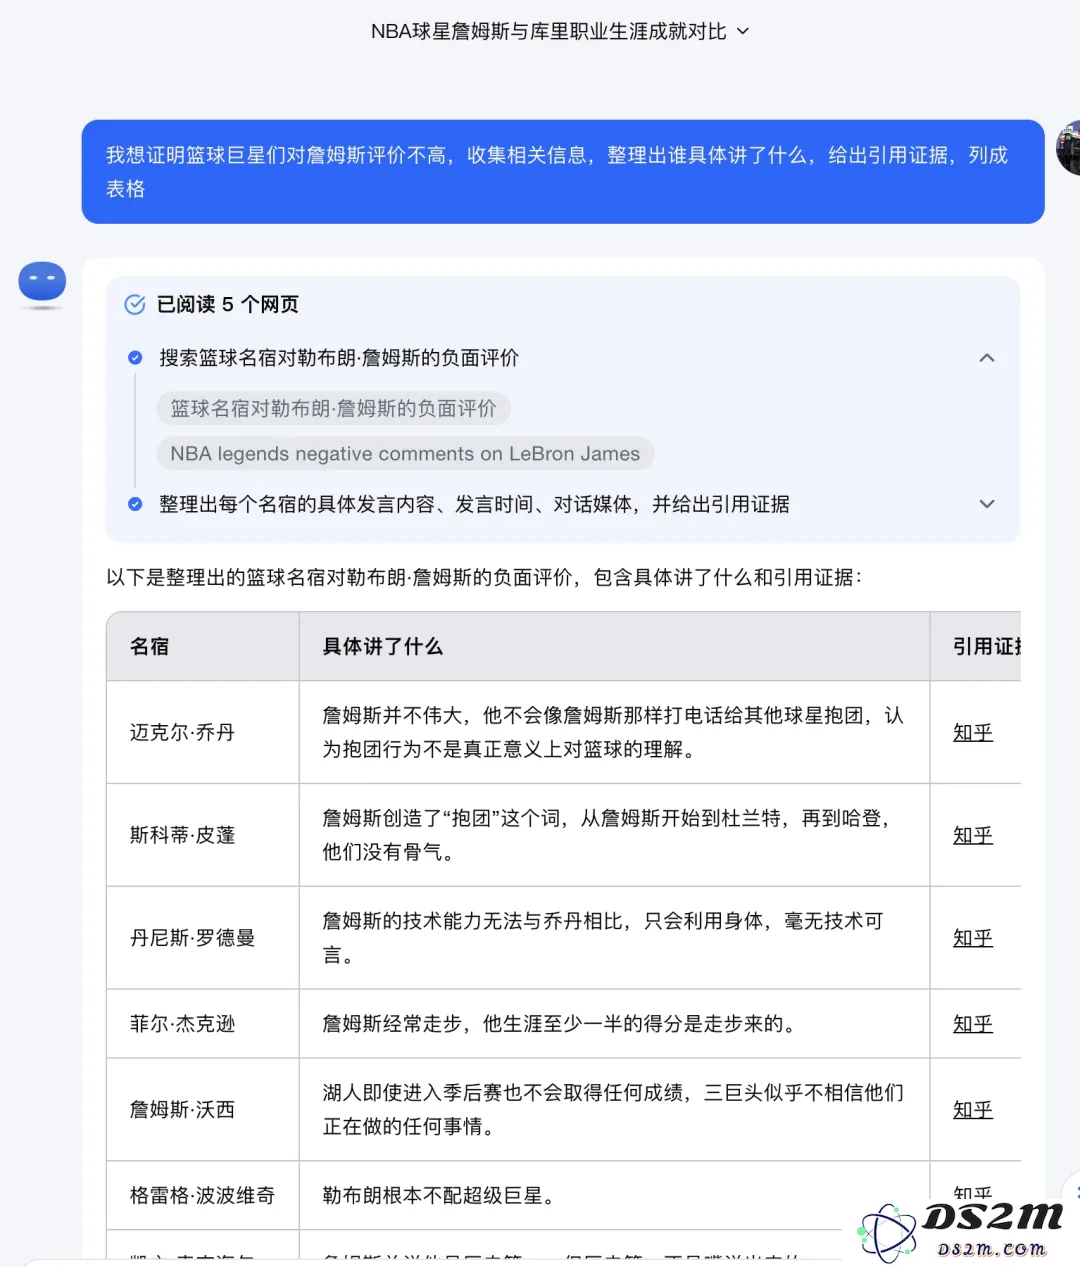This screenshot has width=1080, height=1267.
Task: Open the 知乎 link in 菲尔·杰克逊 row
Action: [973, 1024]
